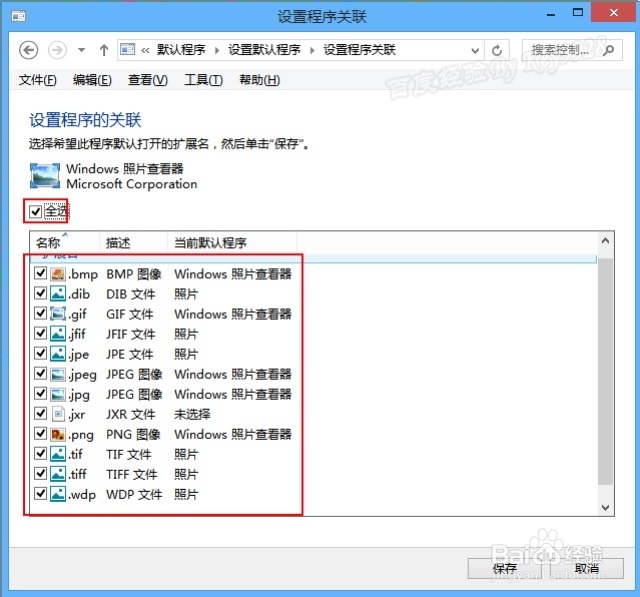Click the 保存 button
The image size is (640, 597).
[505, 568]
